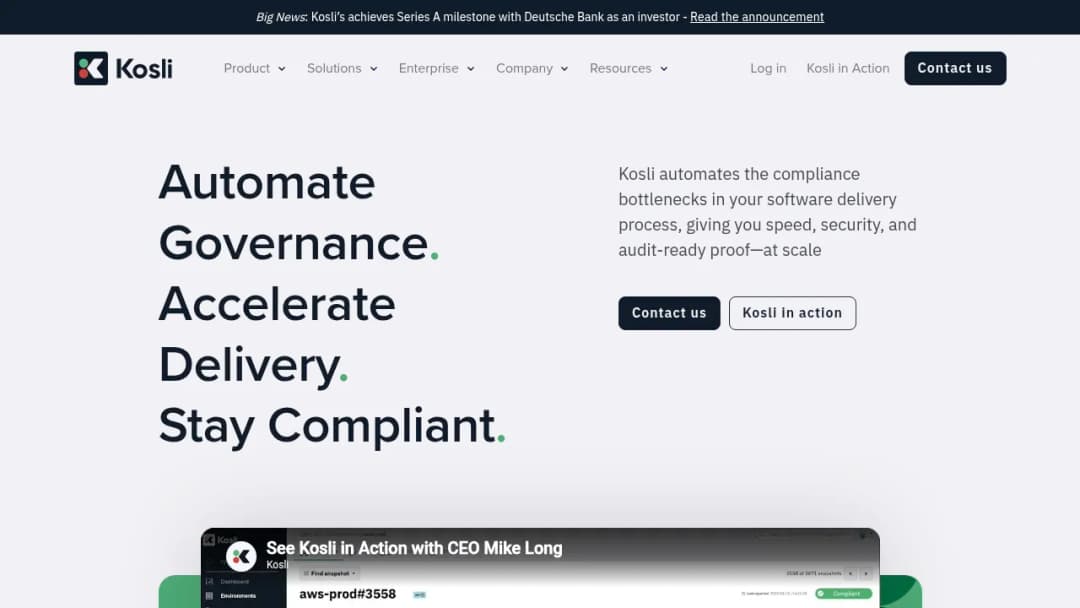Click the Kosli logo in the header
1080x608 pixels.
(123, 68)
